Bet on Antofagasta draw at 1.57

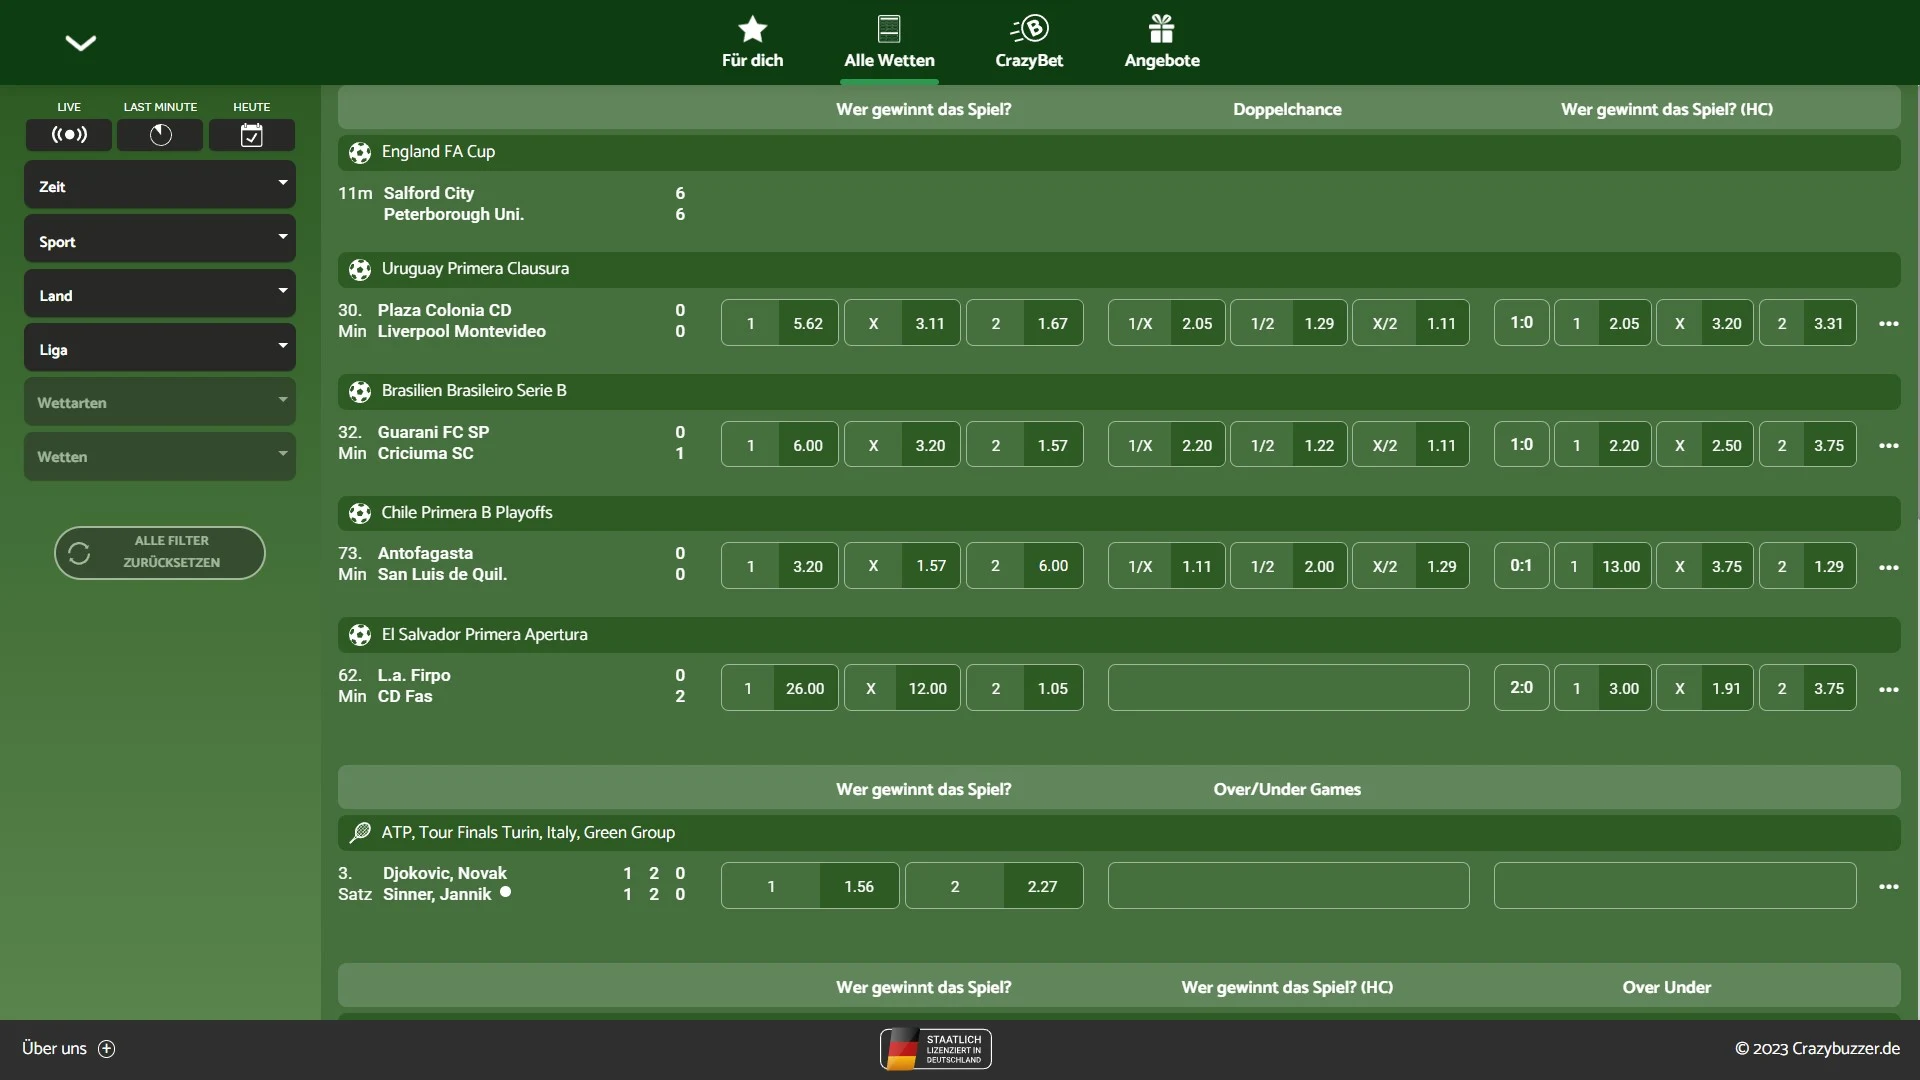coord(902,566)
